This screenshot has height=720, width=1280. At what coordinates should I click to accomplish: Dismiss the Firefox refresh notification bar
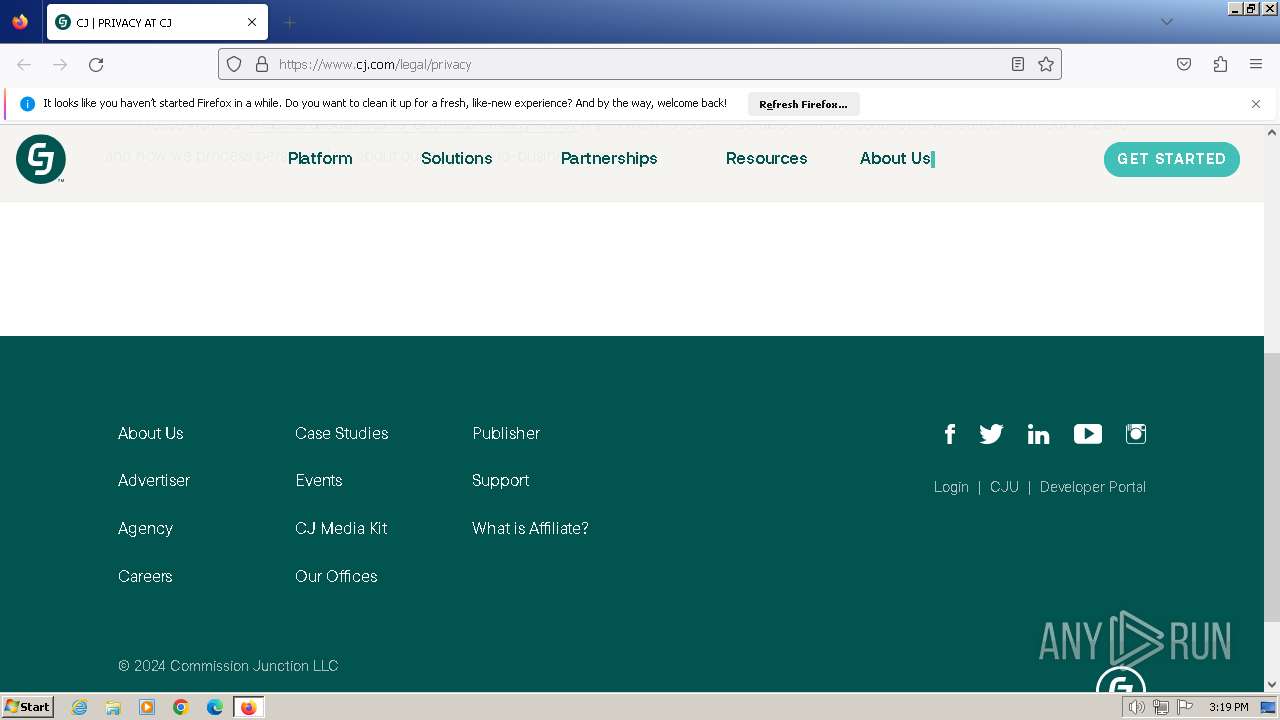coord(1256,104)
